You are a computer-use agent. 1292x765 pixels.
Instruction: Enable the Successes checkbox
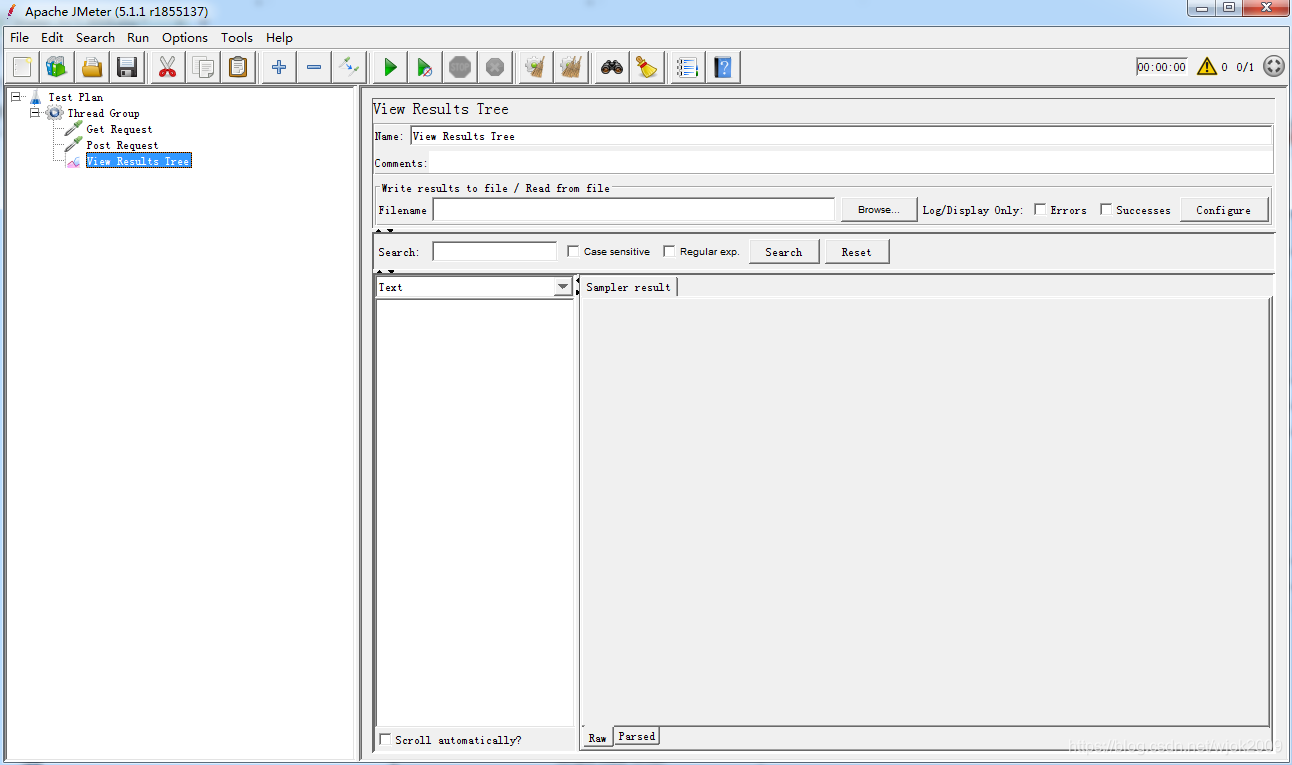[1106, 209]
